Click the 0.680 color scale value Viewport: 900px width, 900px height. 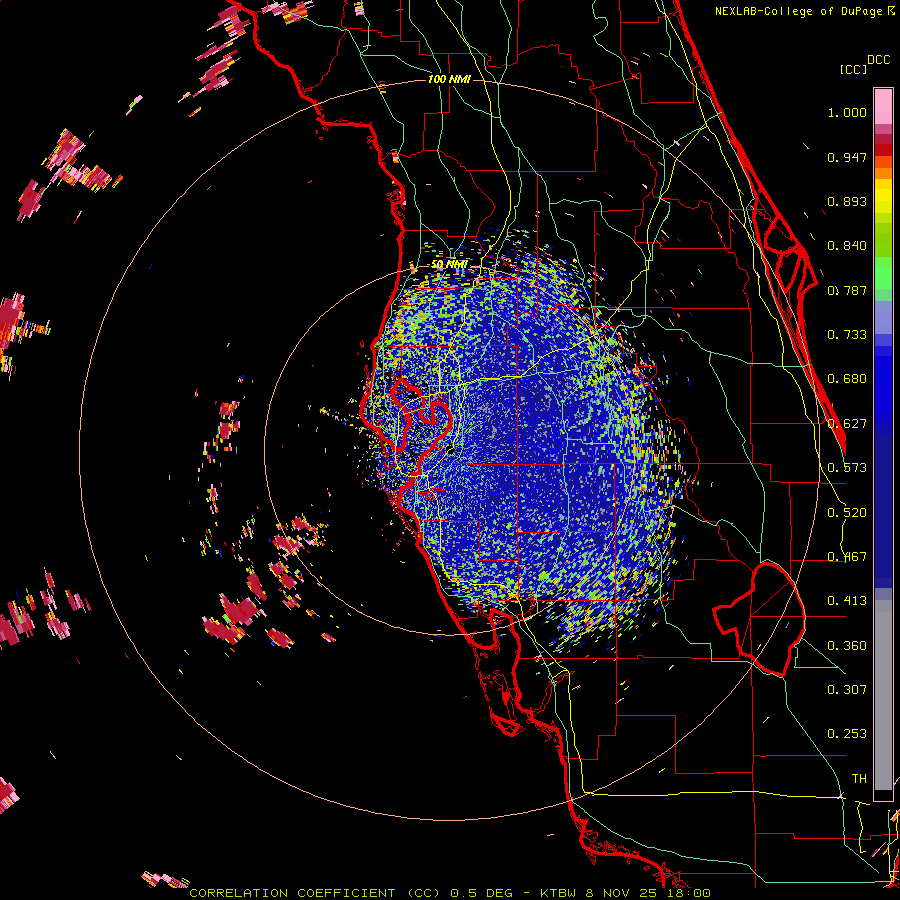pyautogui.click(x=847, y=379)
